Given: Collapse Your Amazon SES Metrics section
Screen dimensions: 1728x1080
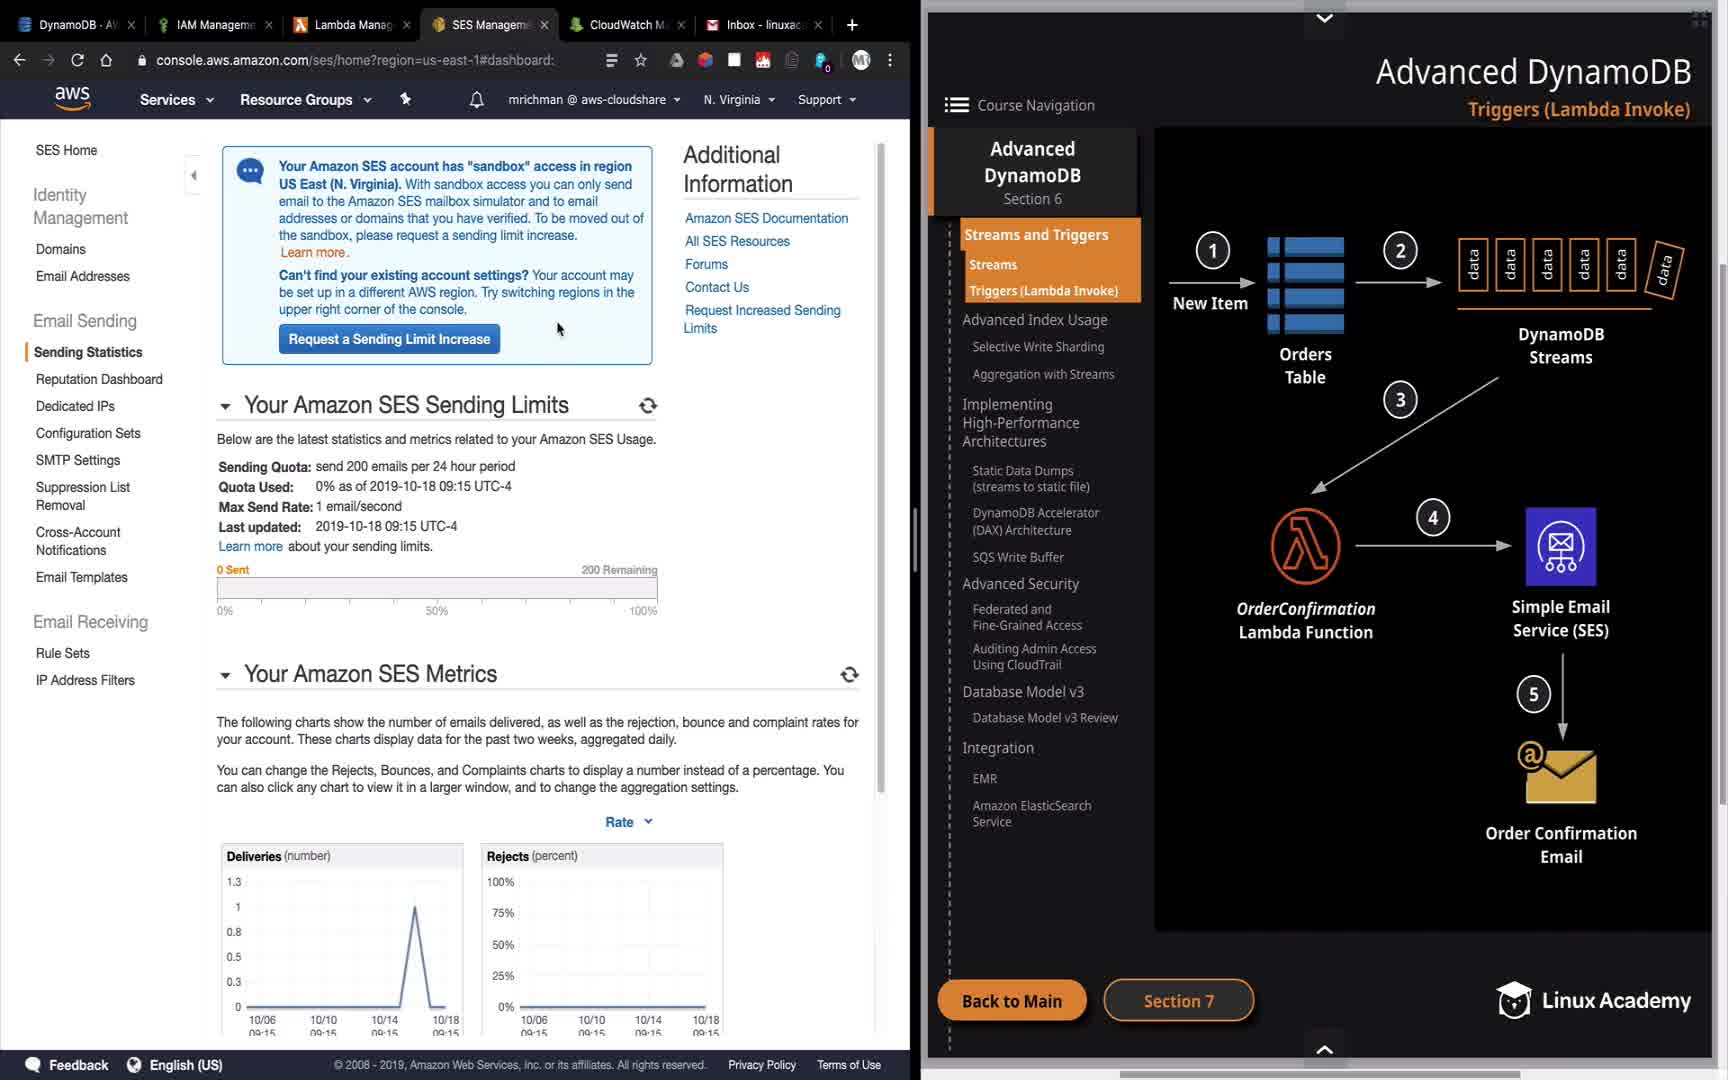Looking at the screenshot, I should (x=225, y=675).
